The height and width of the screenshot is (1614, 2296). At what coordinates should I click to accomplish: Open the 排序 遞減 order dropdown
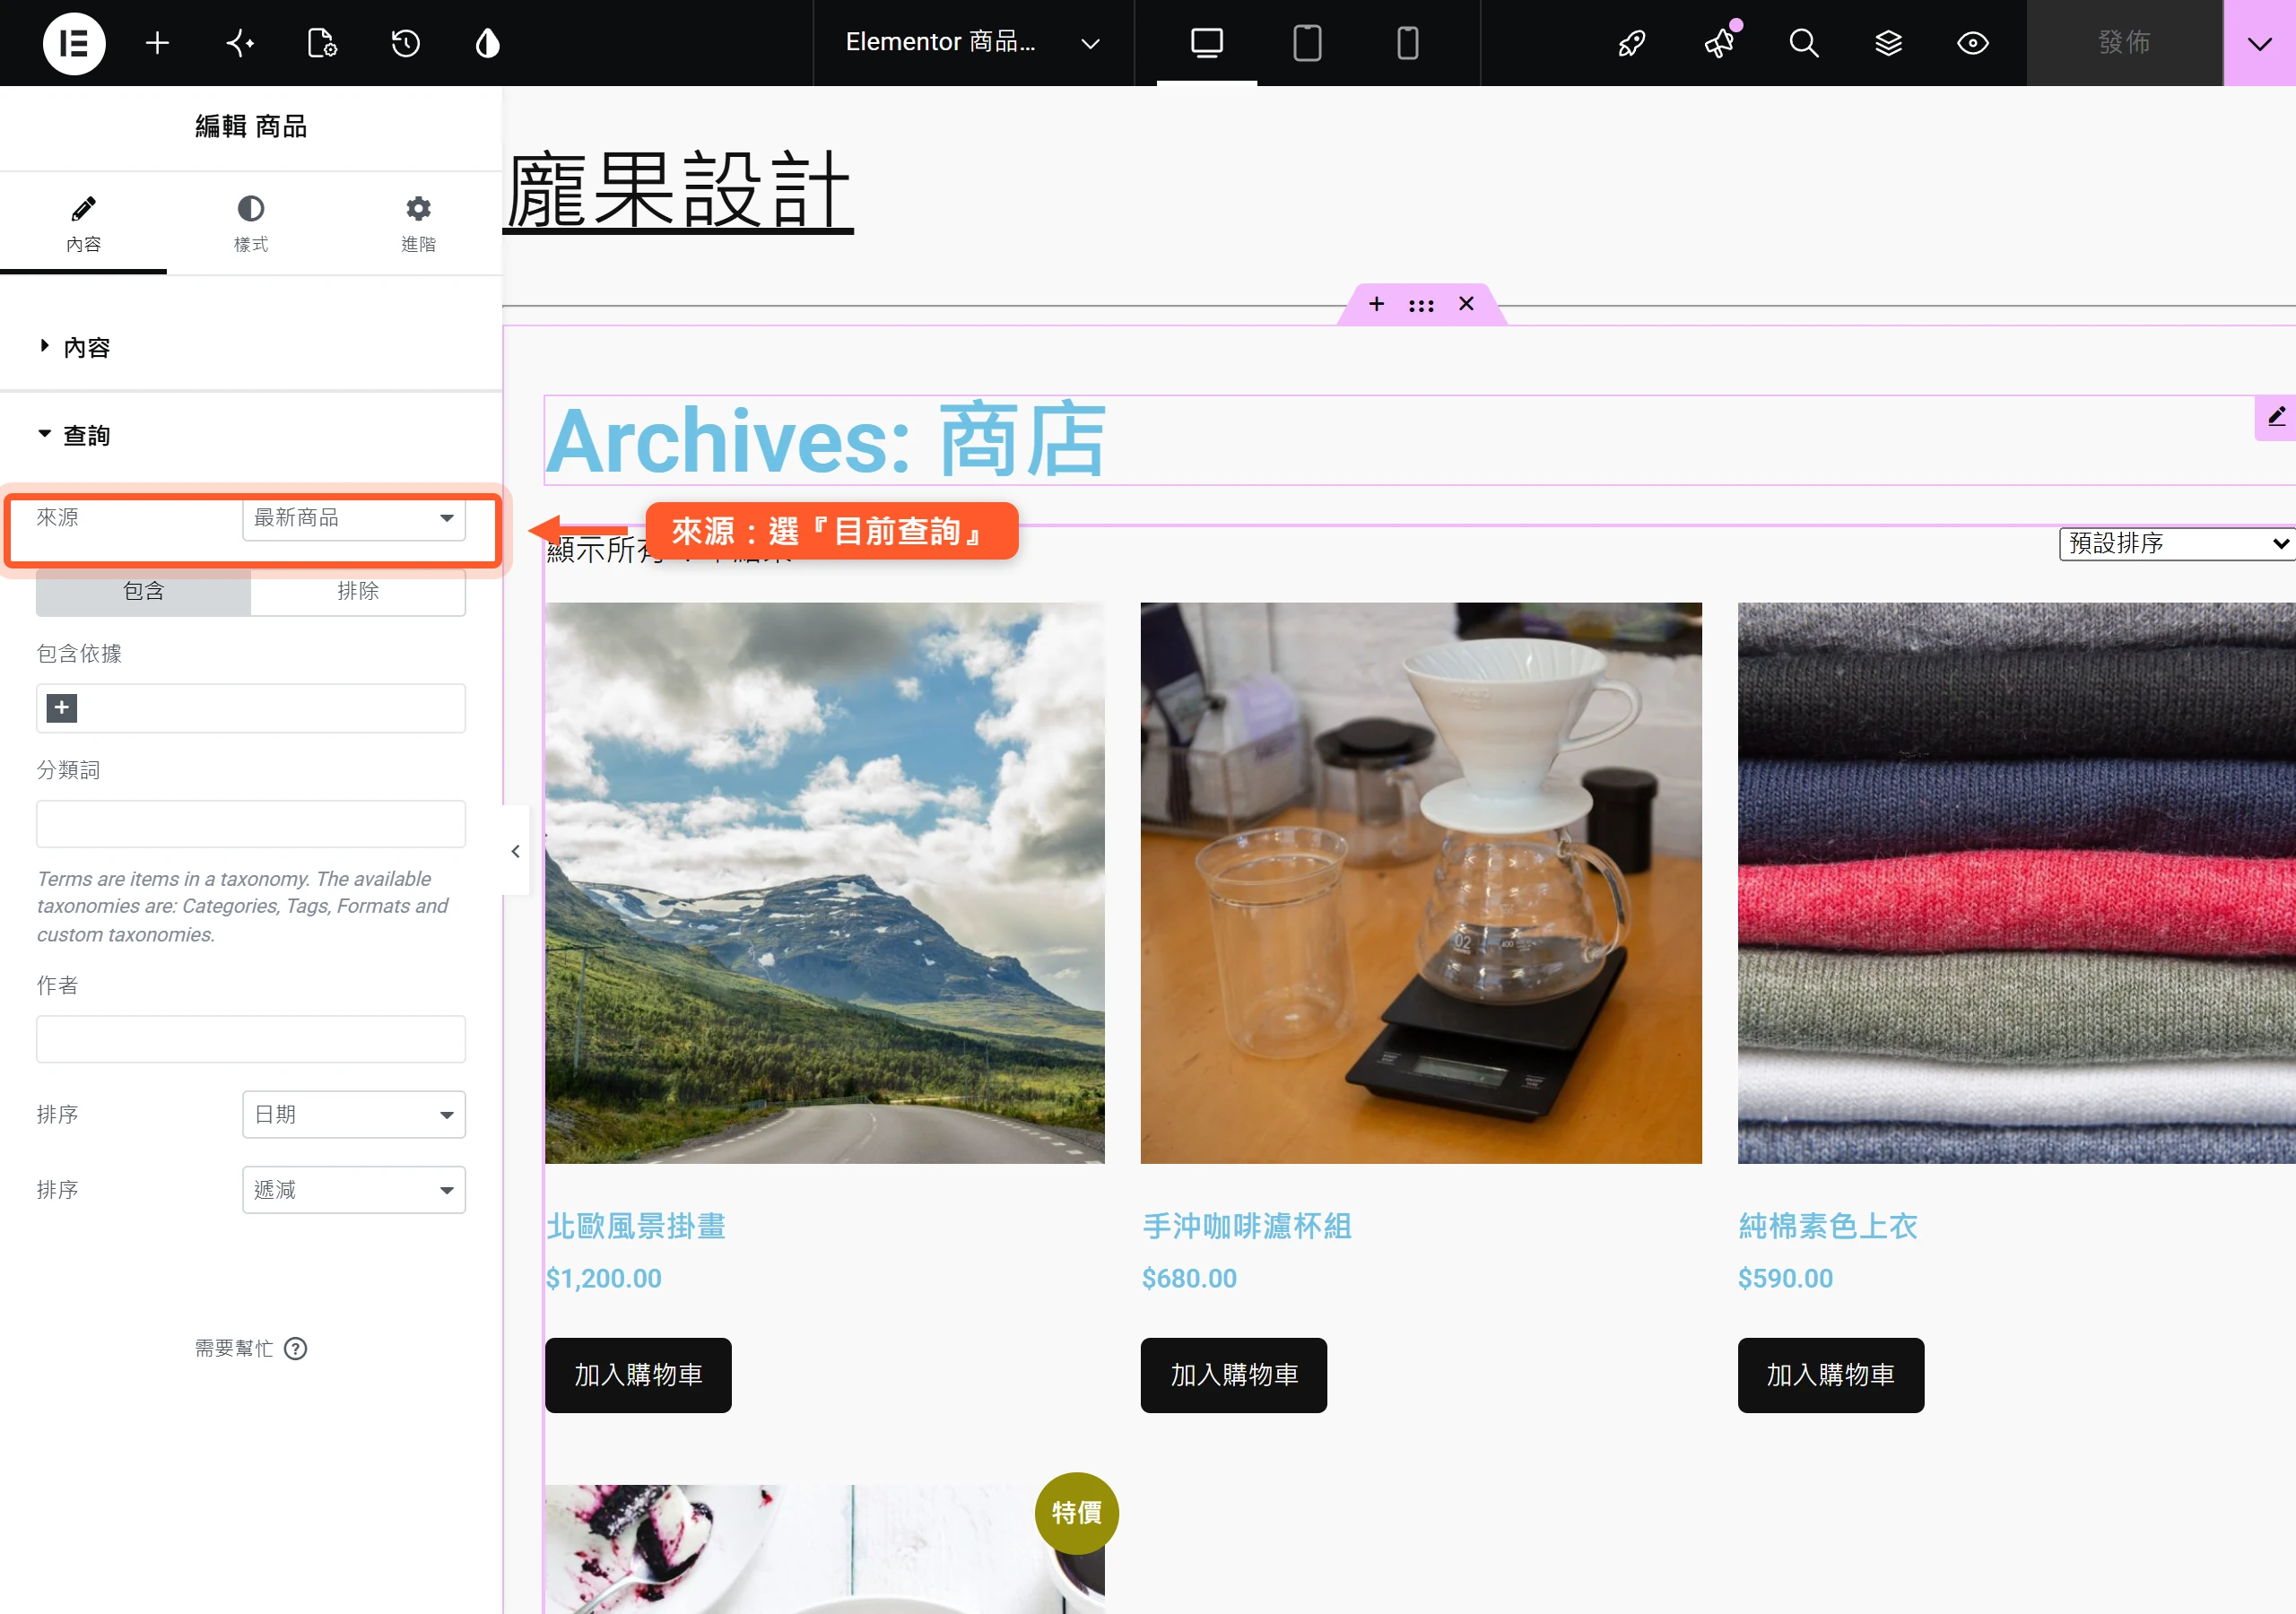tap(354, 1189)
